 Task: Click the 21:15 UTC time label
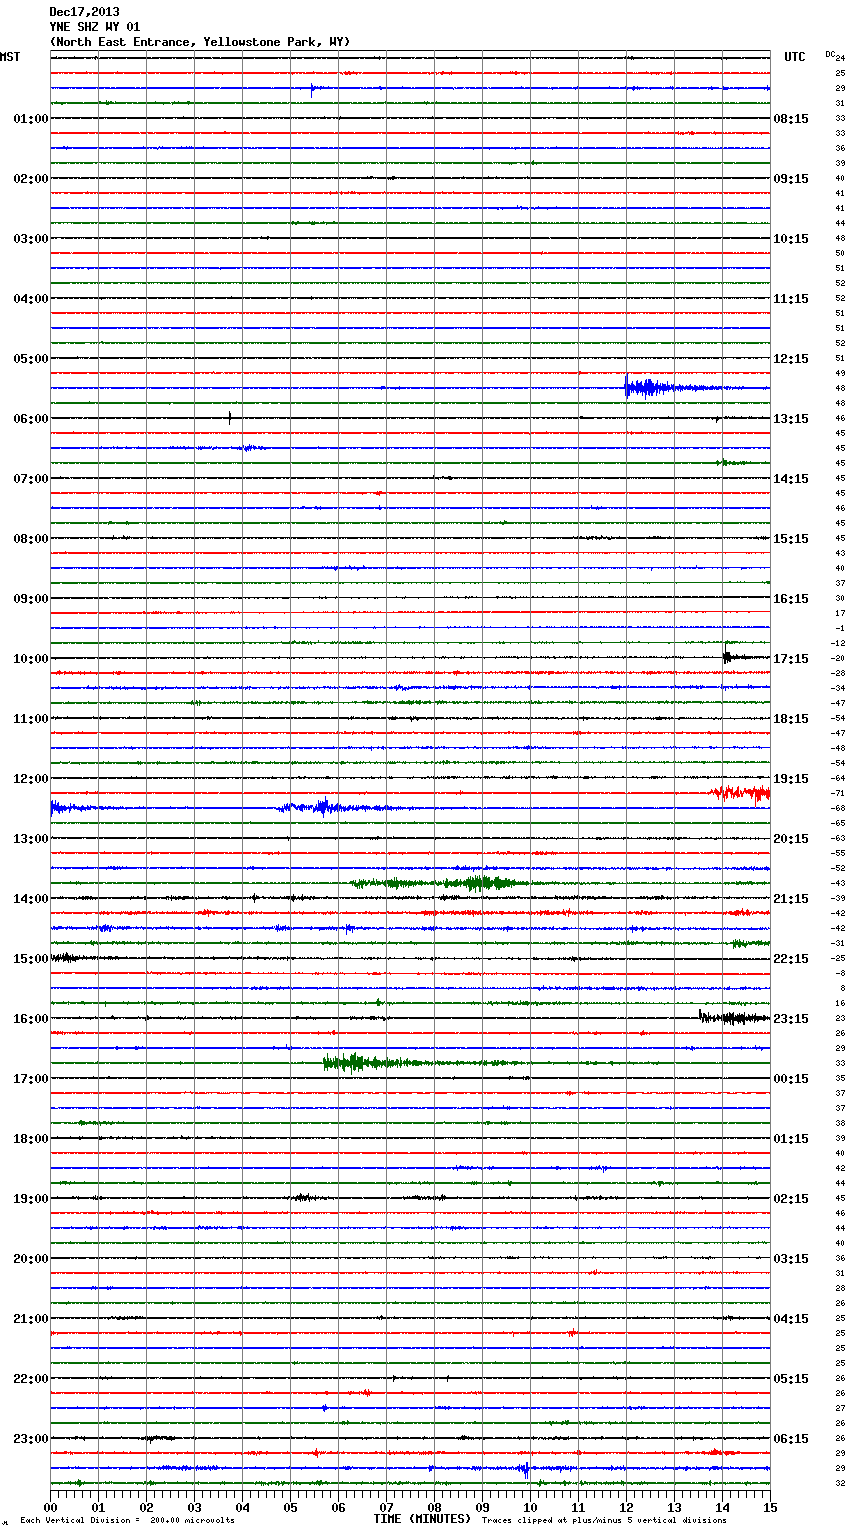[x=791, y=899]
